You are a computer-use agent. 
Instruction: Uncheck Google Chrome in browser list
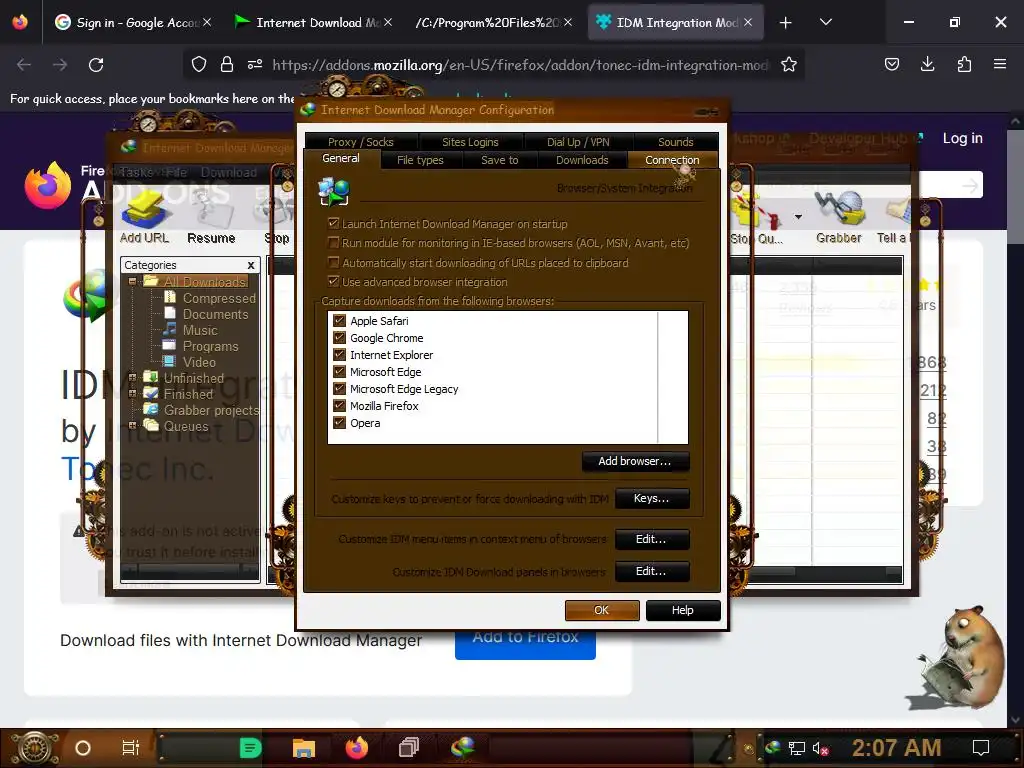pyautogui.click(x=339, y=338)
